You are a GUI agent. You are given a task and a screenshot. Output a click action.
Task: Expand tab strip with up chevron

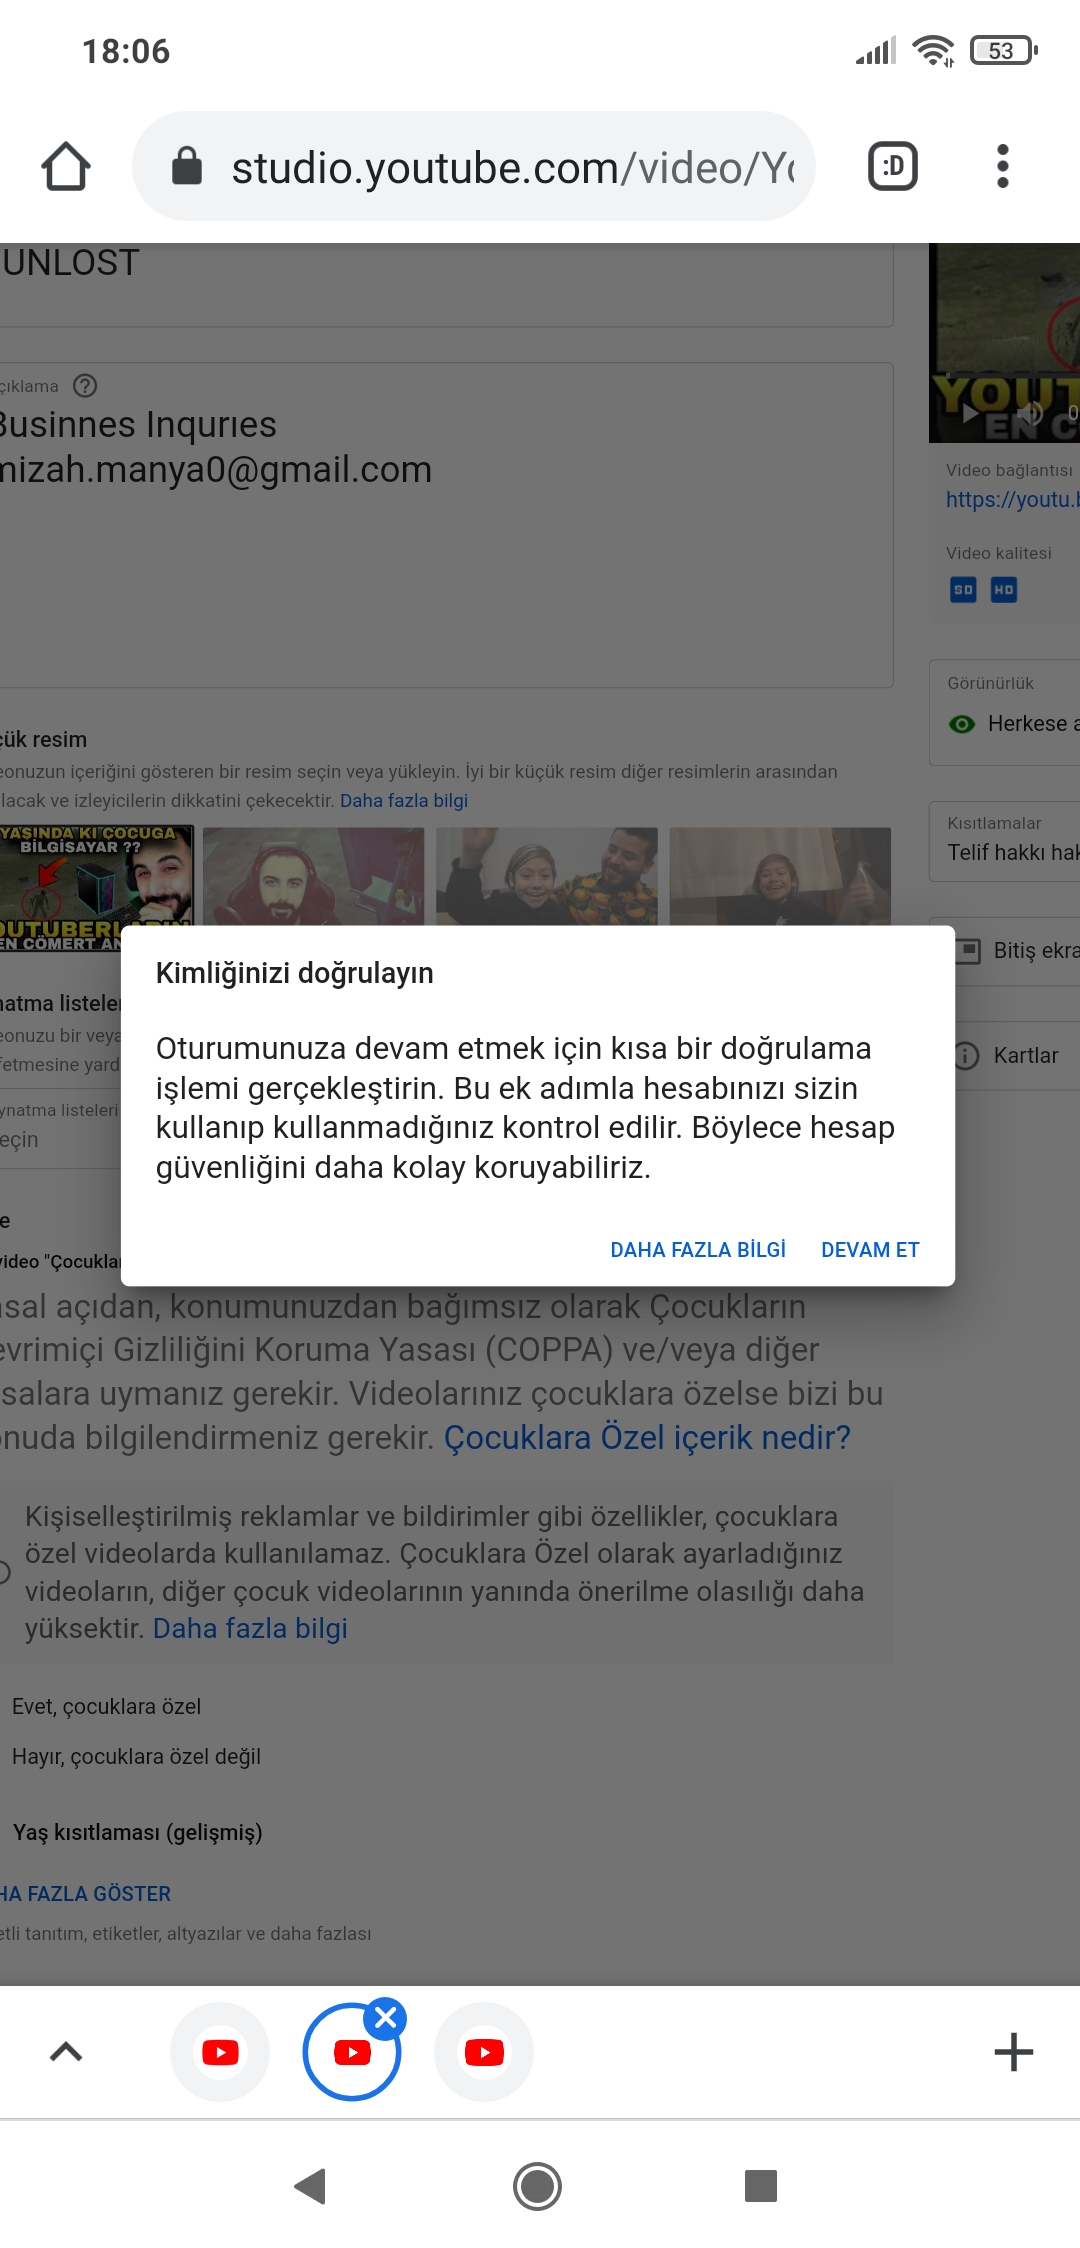point(66,2052)
